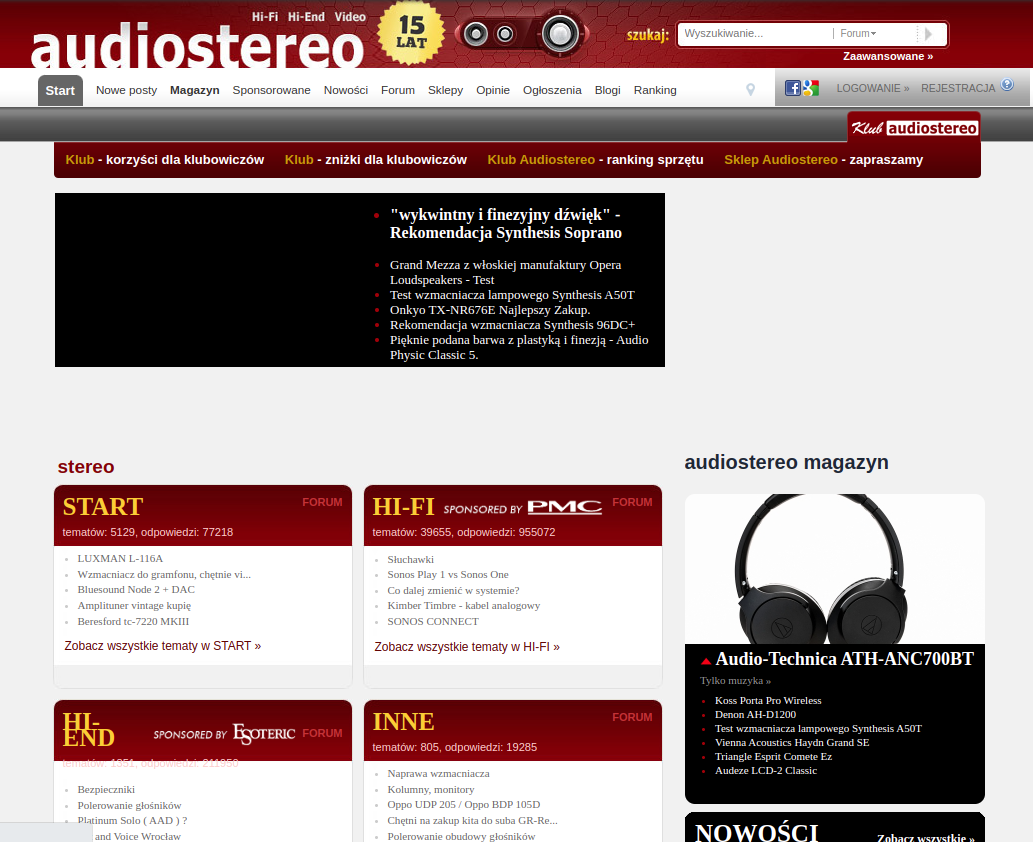Viewport: 1033px width, 842px height.
Task: Open Sklep Audiostereo - zapraszamy link
Action: [x=824, y=160]
